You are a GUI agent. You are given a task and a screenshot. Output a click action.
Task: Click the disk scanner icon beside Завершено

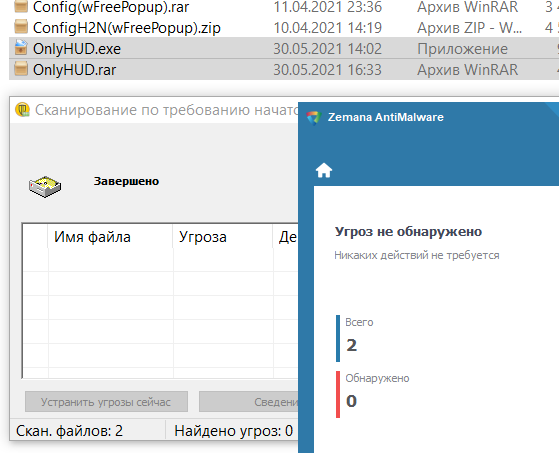[x=45, y=186]
